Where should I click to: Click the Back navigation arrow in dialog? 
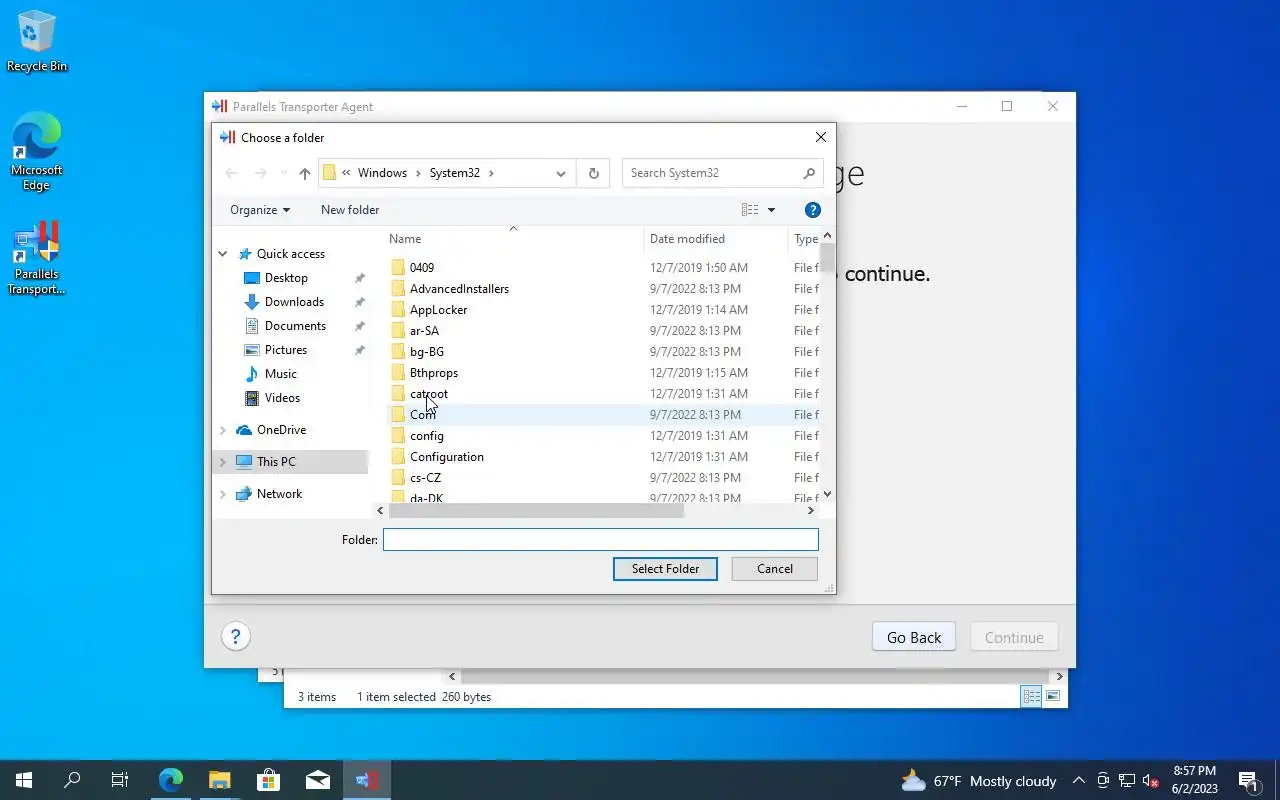(232, 173)
